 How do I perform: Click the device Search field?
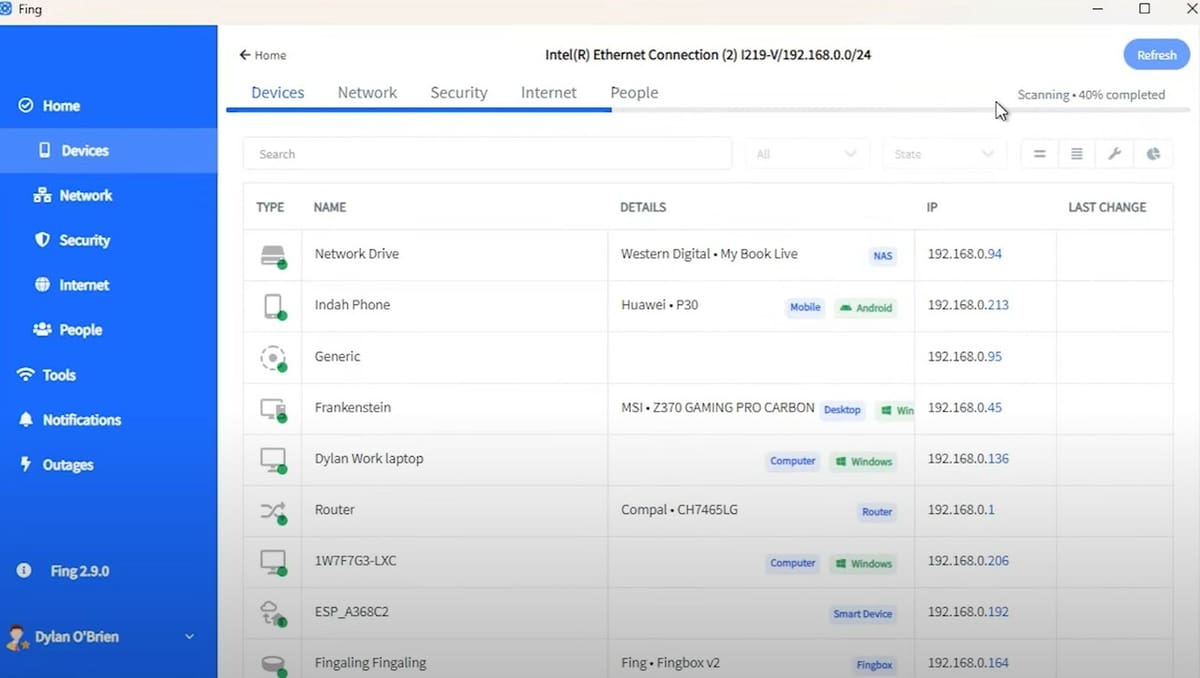pyautogui.click(x=488, y=154)
